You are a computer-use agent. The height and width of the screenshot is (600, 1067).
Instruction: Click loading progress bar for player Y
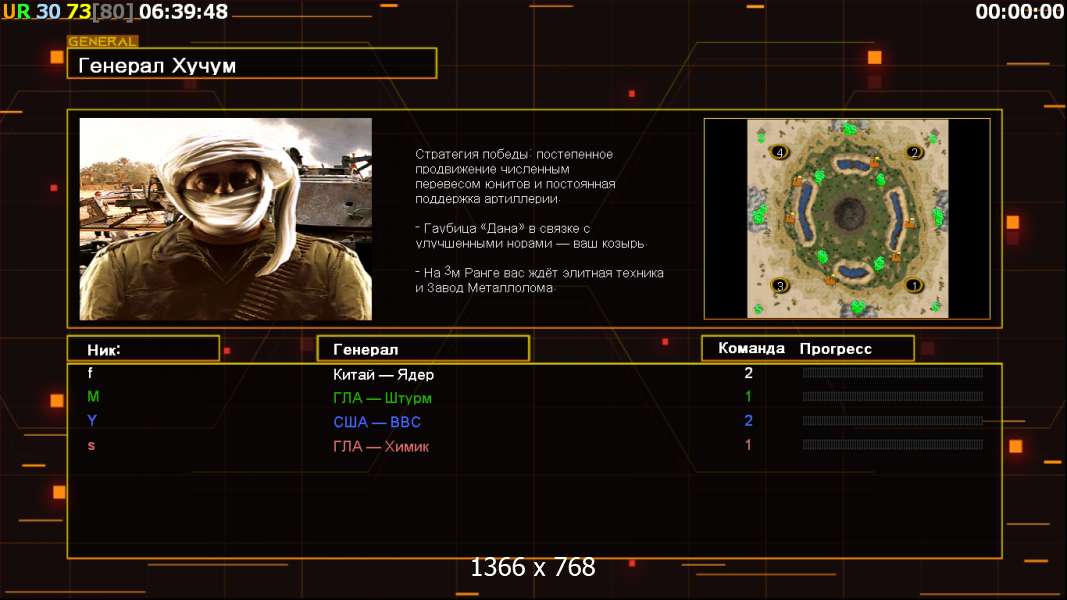click(893, 421)
